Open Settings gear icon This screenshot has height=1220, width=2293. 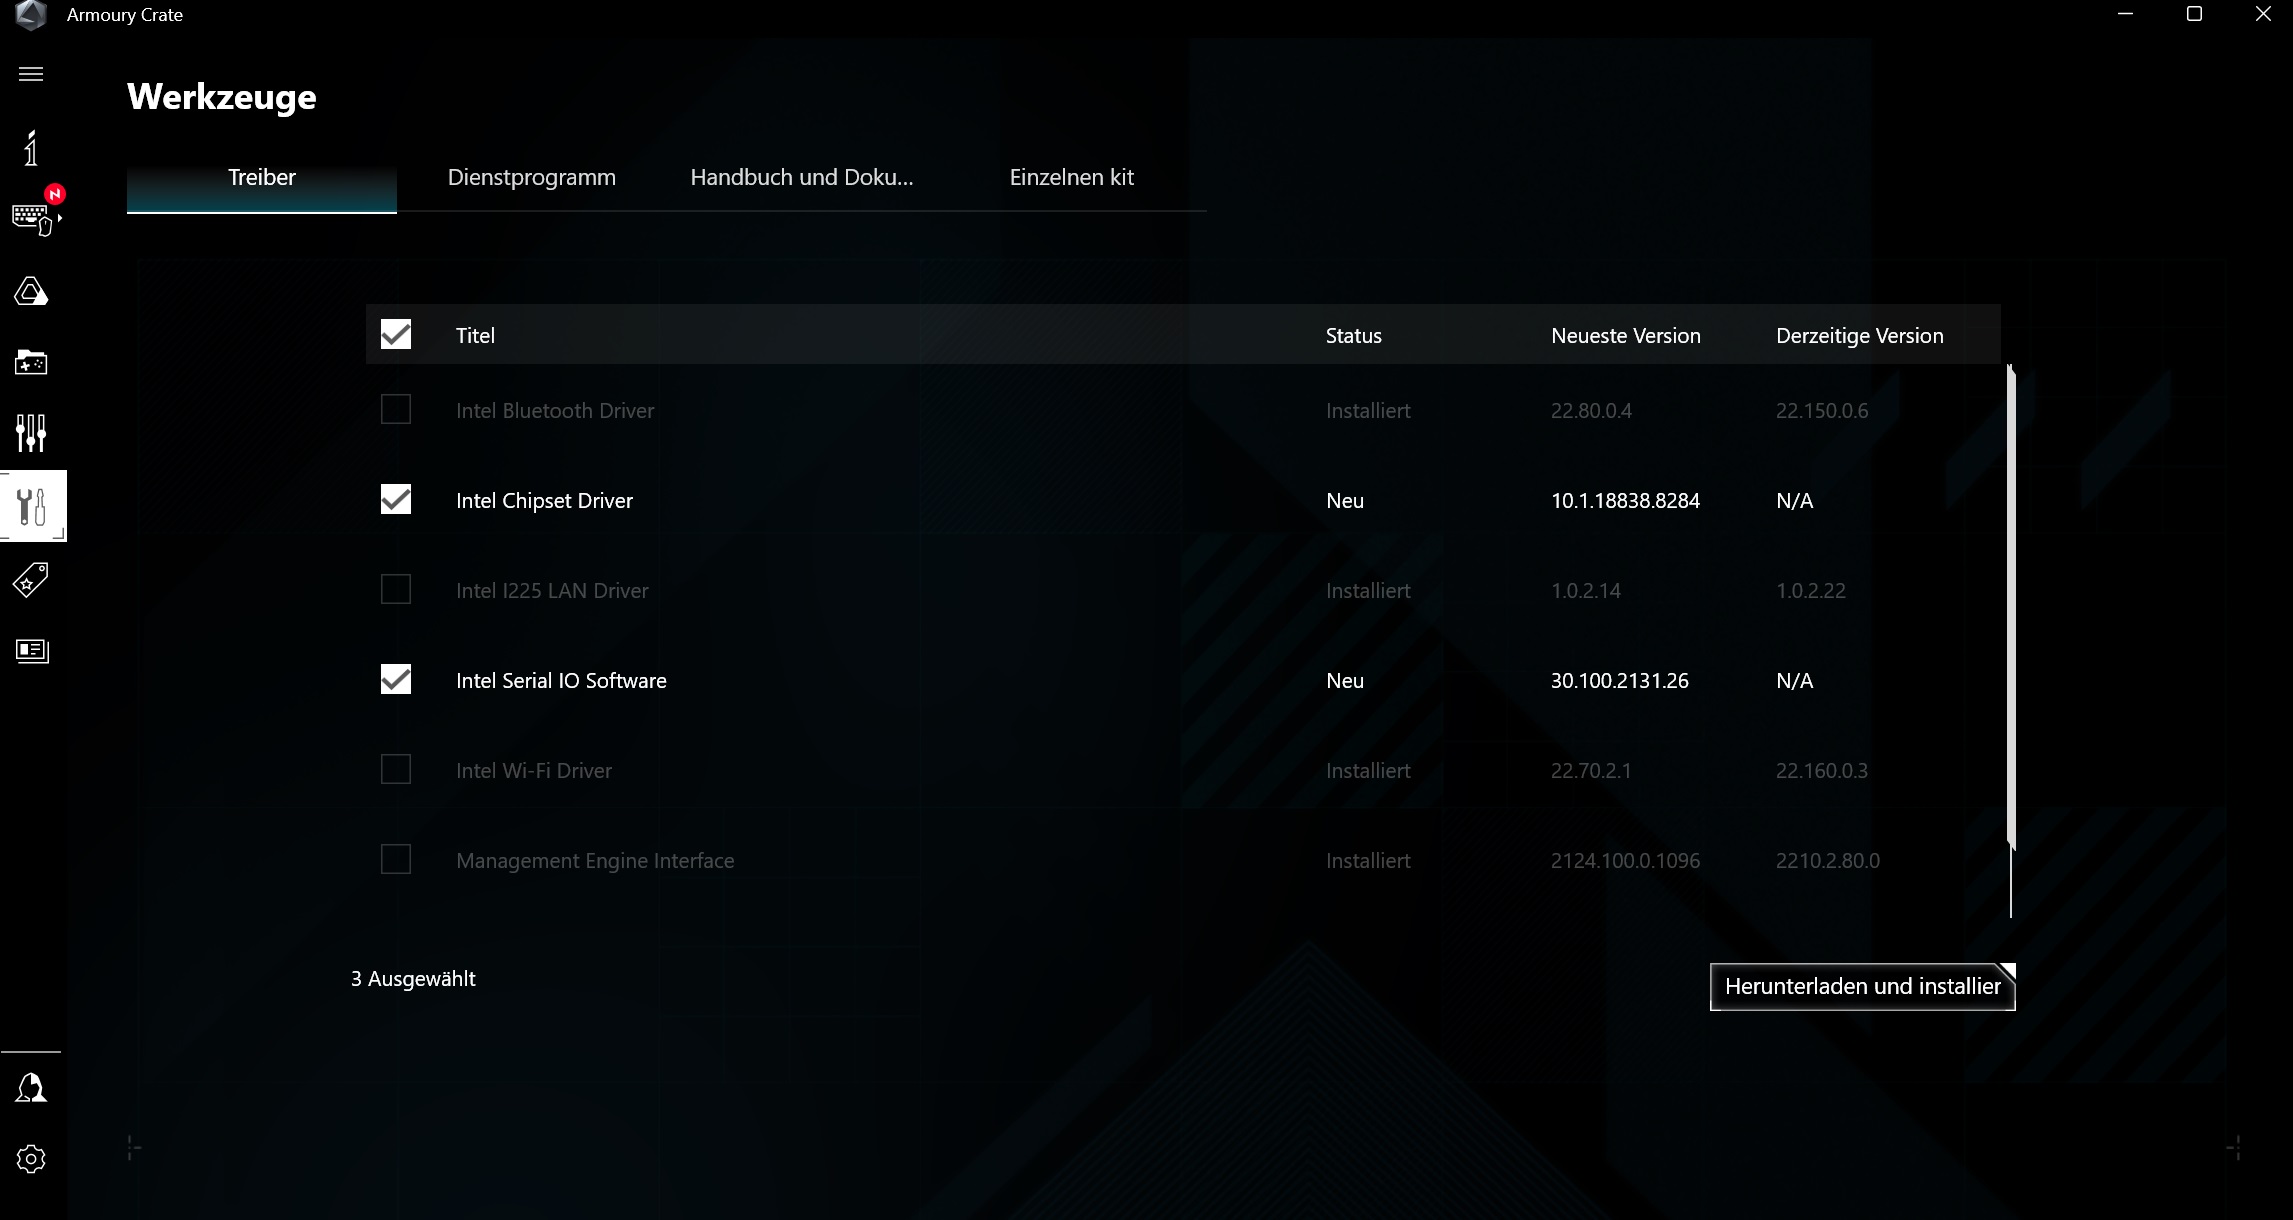(x=31, y=1159)
